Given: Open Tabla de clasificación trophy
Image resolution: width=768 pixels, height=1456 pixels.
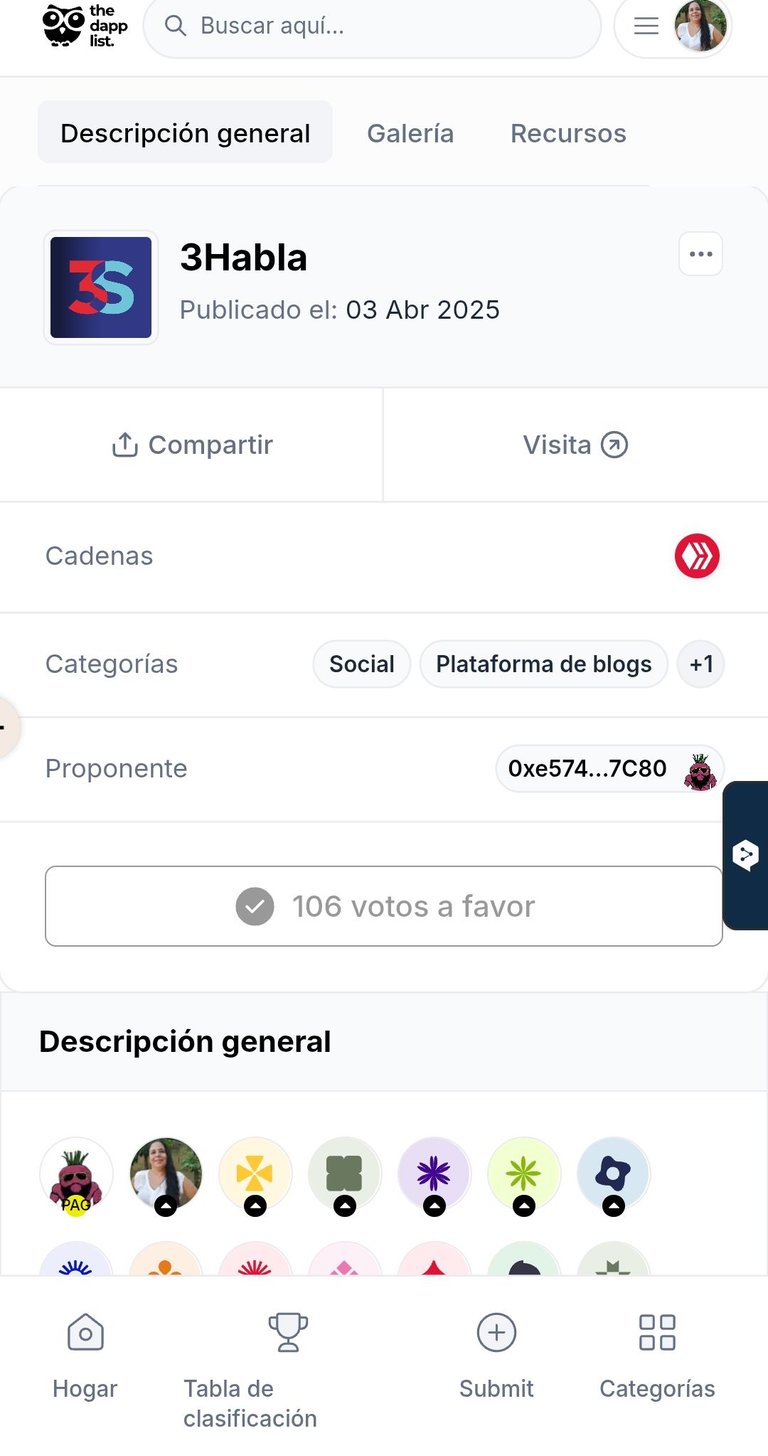Looking at the screenshot, I should point(288,1333).
